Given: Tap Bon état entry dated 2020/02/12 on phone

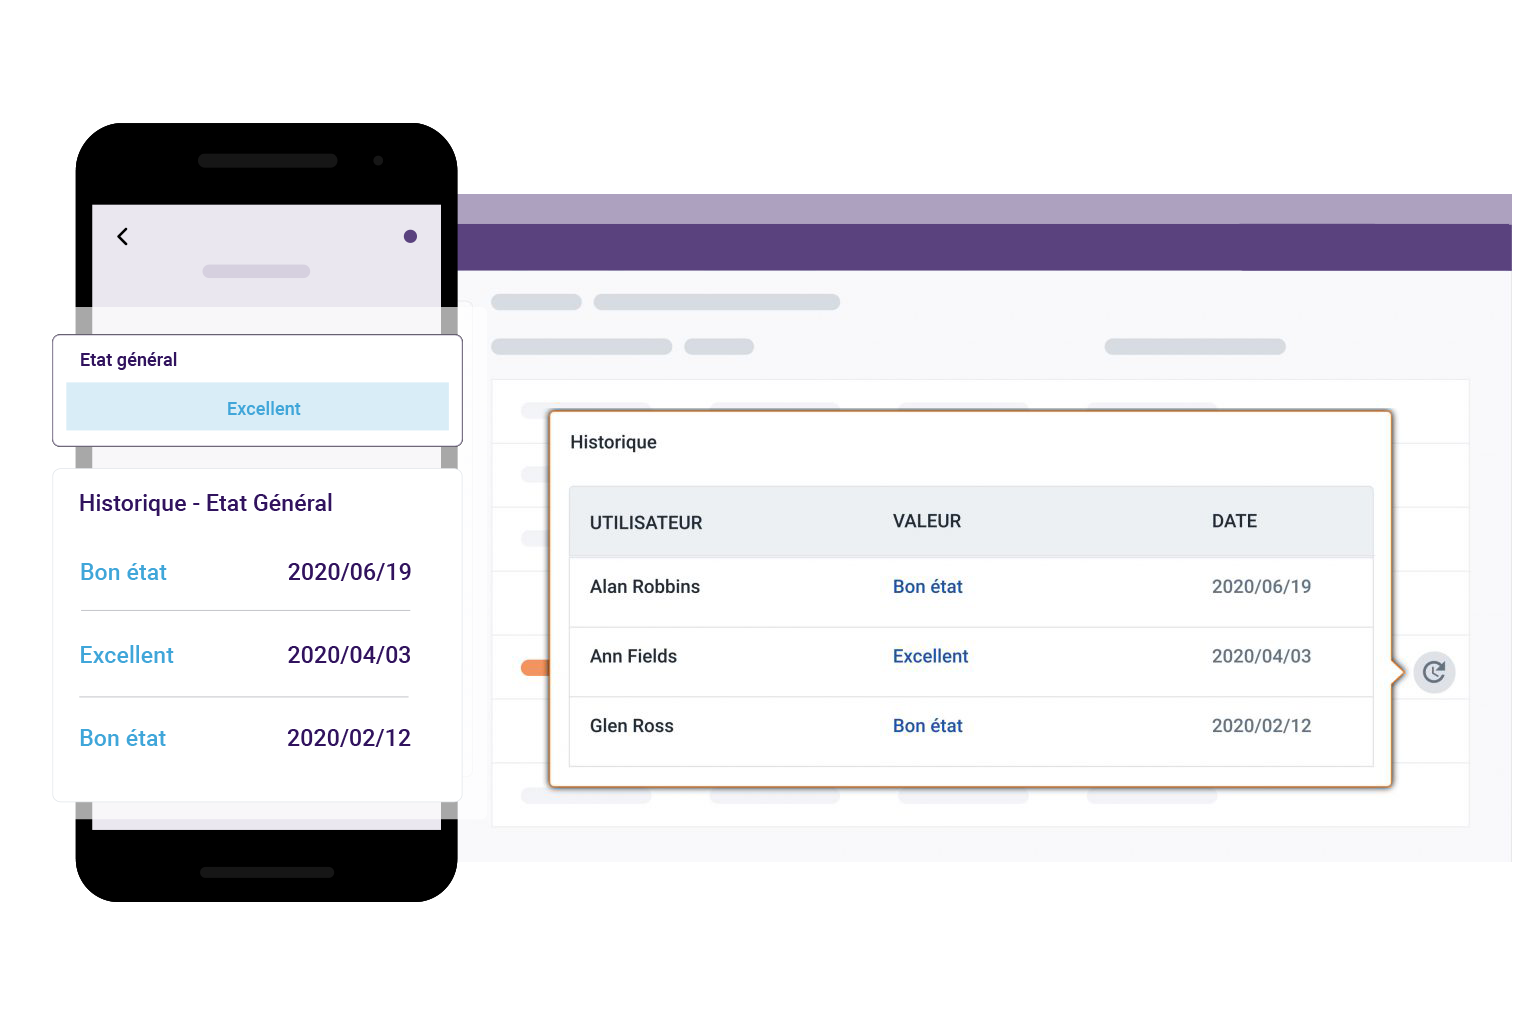Looking at the screenshot, I should tap(123, 738).
